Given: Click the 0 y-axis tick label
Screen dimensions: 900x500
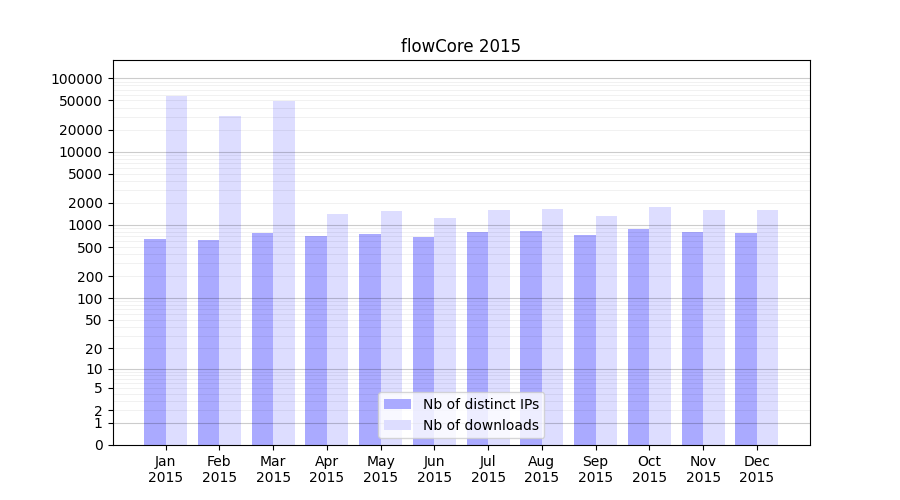Looking at the screenshot, I should tap(98, 445).
